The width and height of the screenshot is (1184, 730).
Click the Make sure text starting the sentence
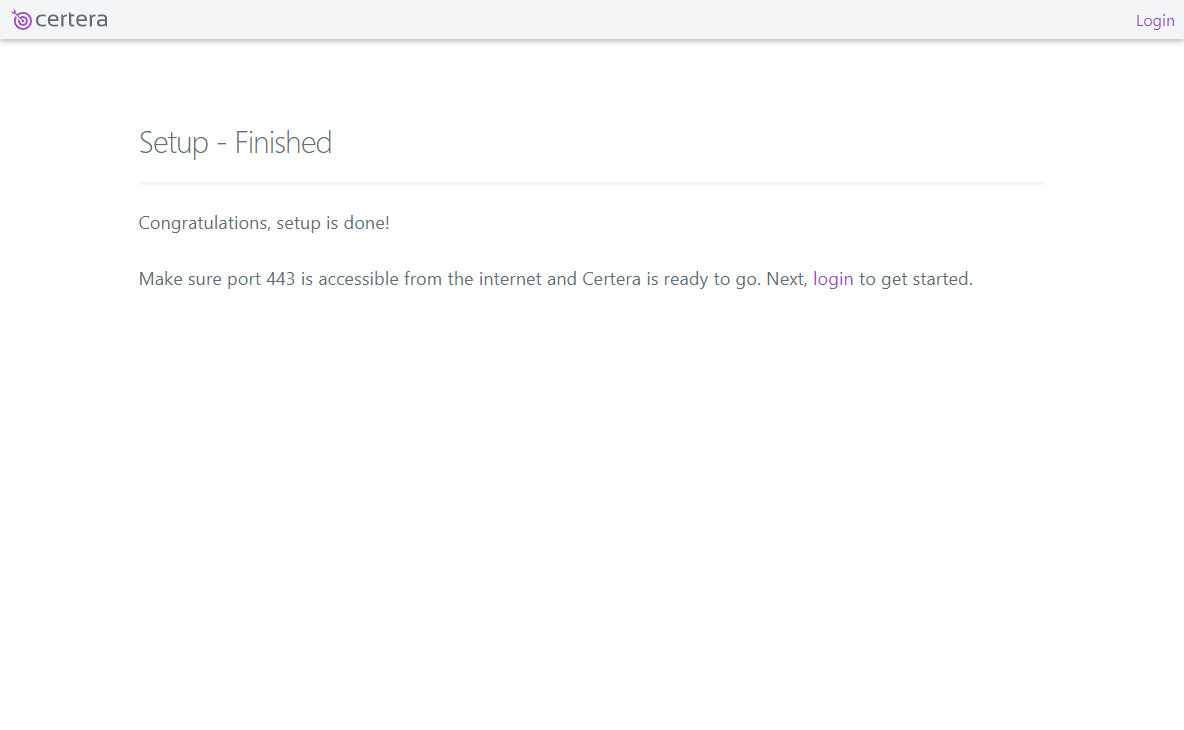(180, 279)
